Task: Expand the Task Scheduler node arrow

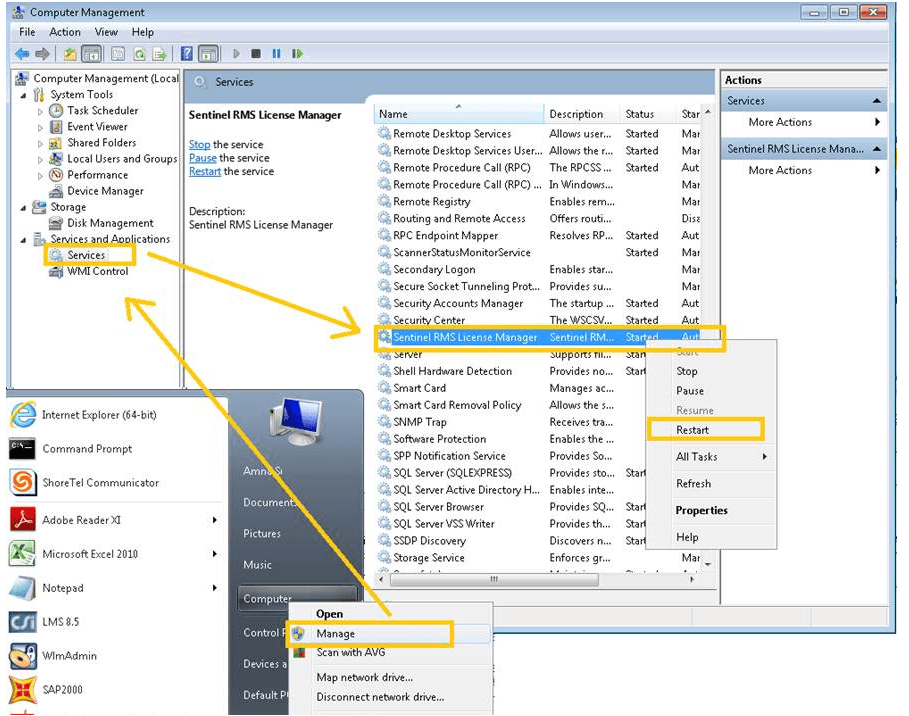Action: [40, 111]
